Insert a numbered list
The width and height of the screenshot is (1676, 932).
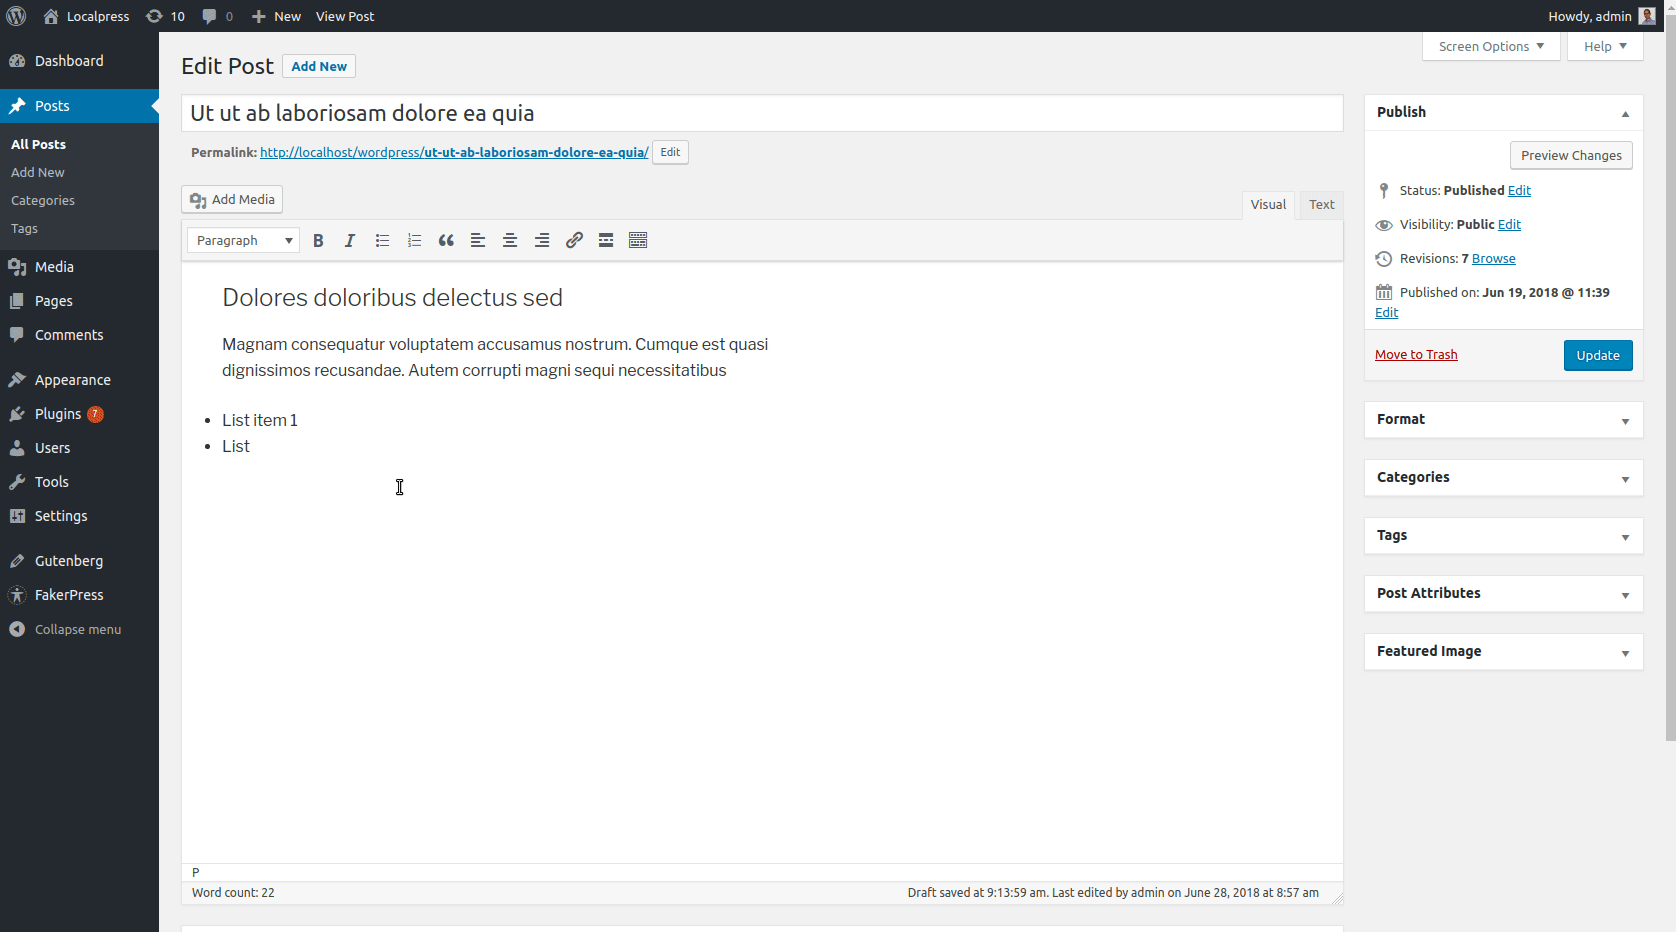coord(414,240)
